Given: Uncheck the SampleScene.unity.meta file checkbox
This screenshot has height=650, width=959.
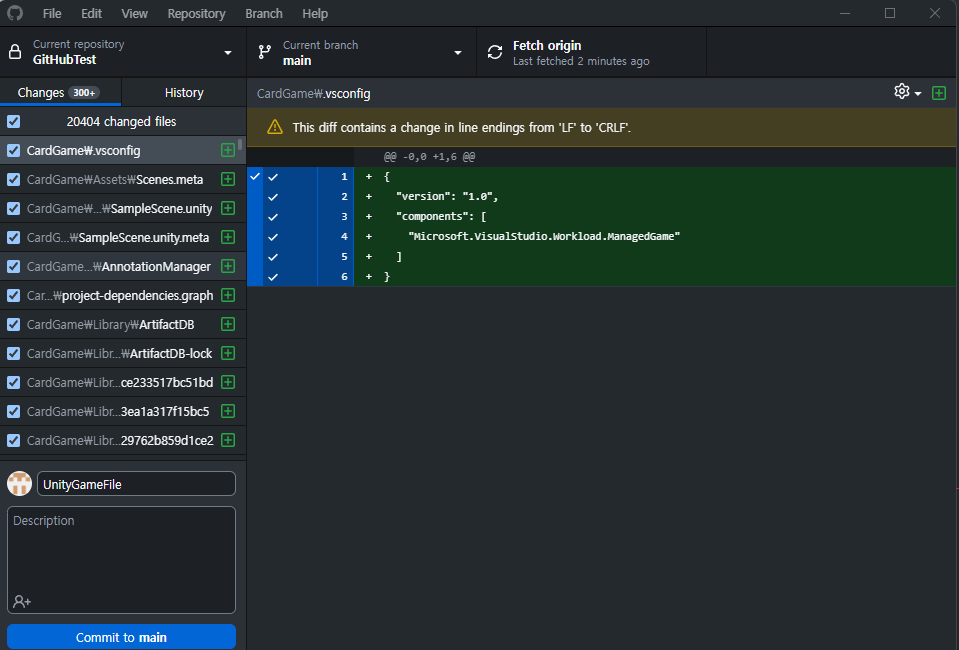Looking at the screenshot, I should (13, 237).
